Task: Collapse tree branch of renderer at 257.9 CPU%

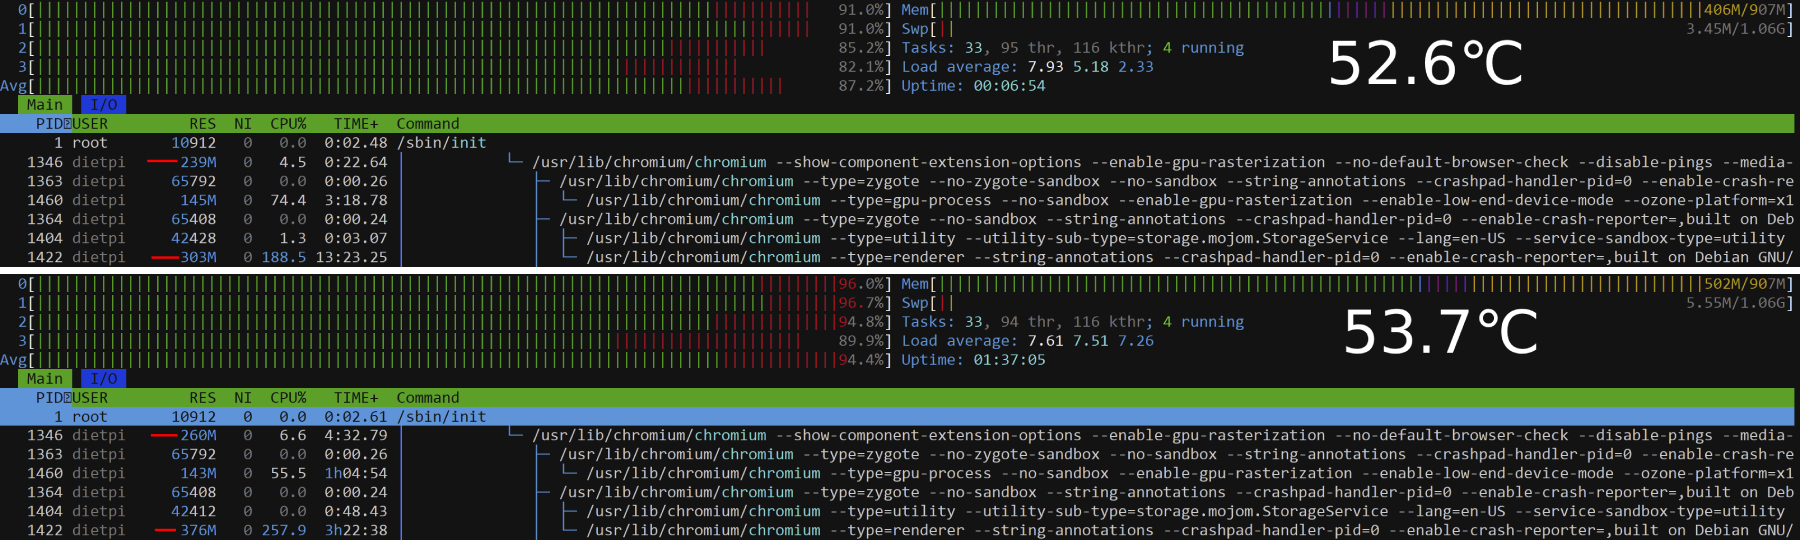Action: coord(569,531)
